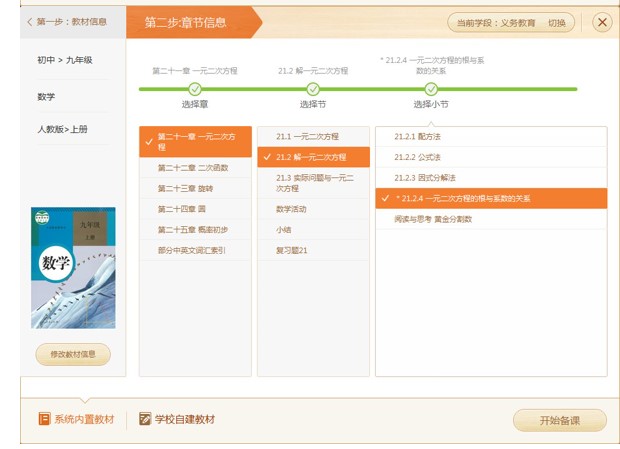Click 初中 > 九年级 in the sidebar
This screenshot has height=449, width=620.
(x=65, y=60)
